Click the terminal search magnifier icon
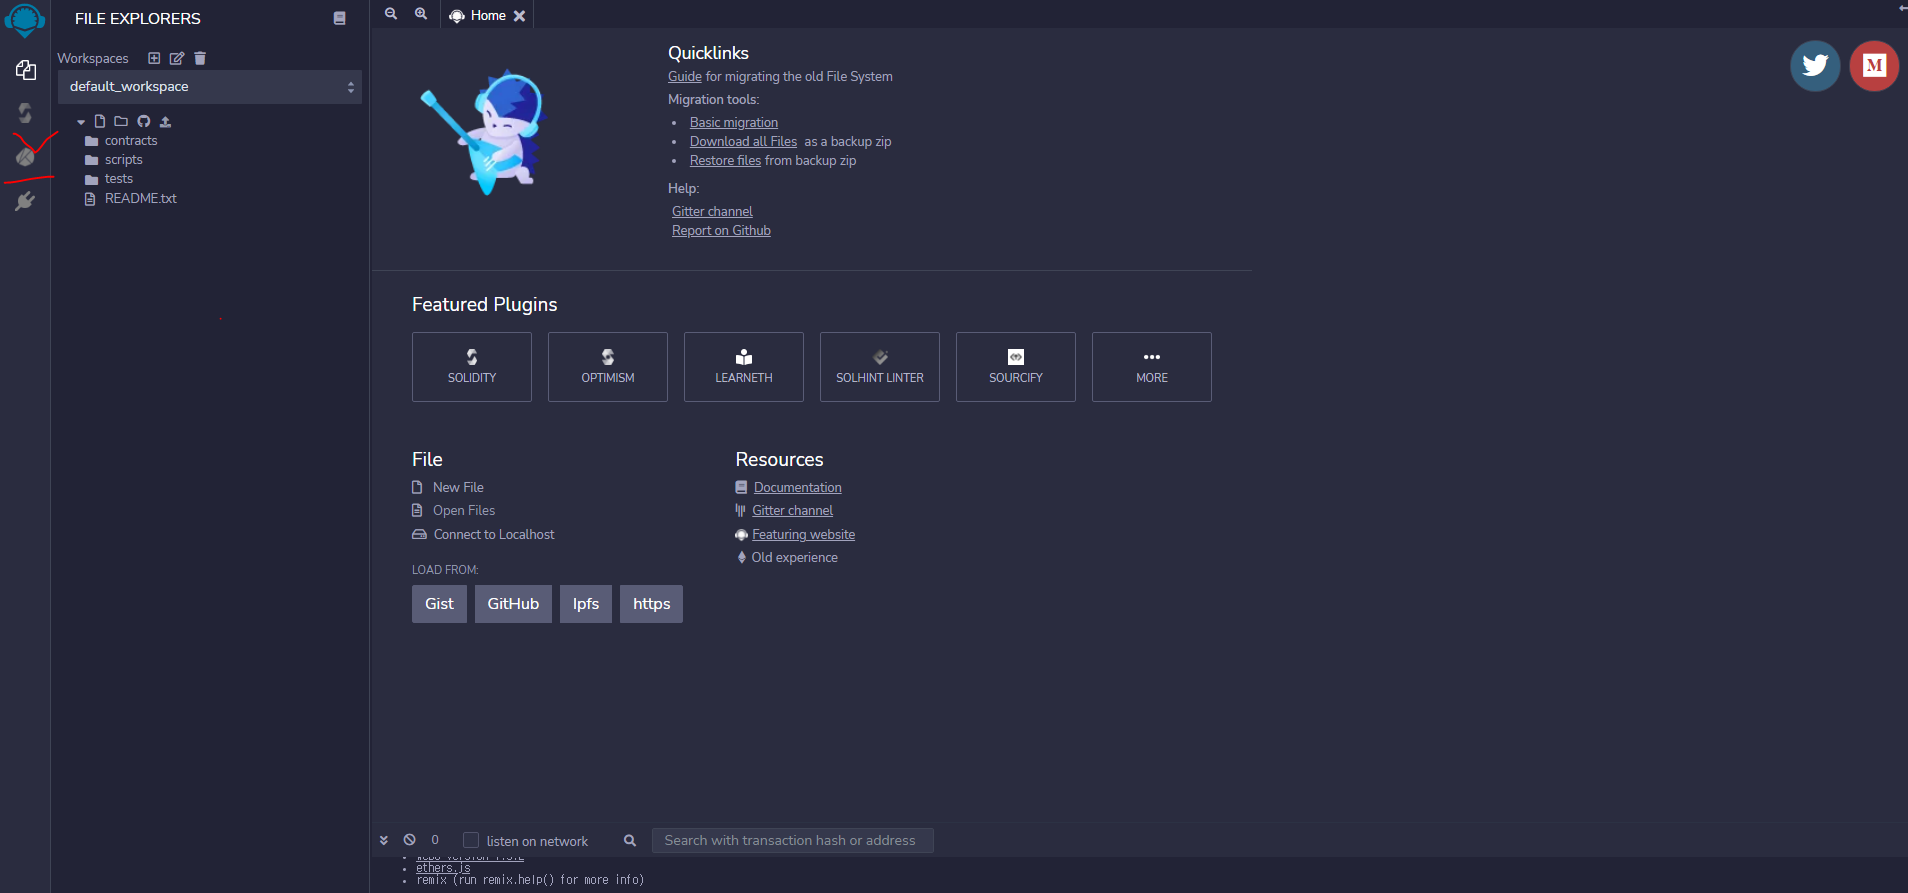This screenshot has width=1908, height=893. (630, 840)
